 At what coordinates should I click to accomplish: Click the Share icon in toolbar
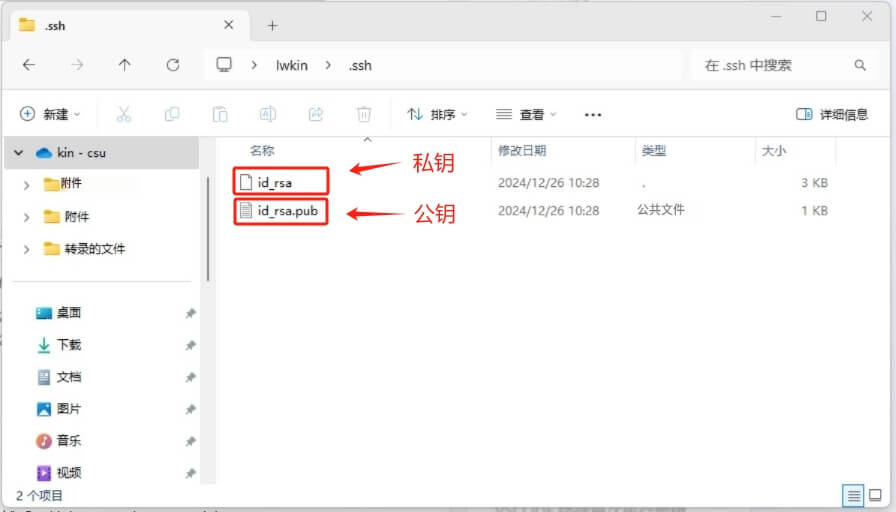(316, 115)
